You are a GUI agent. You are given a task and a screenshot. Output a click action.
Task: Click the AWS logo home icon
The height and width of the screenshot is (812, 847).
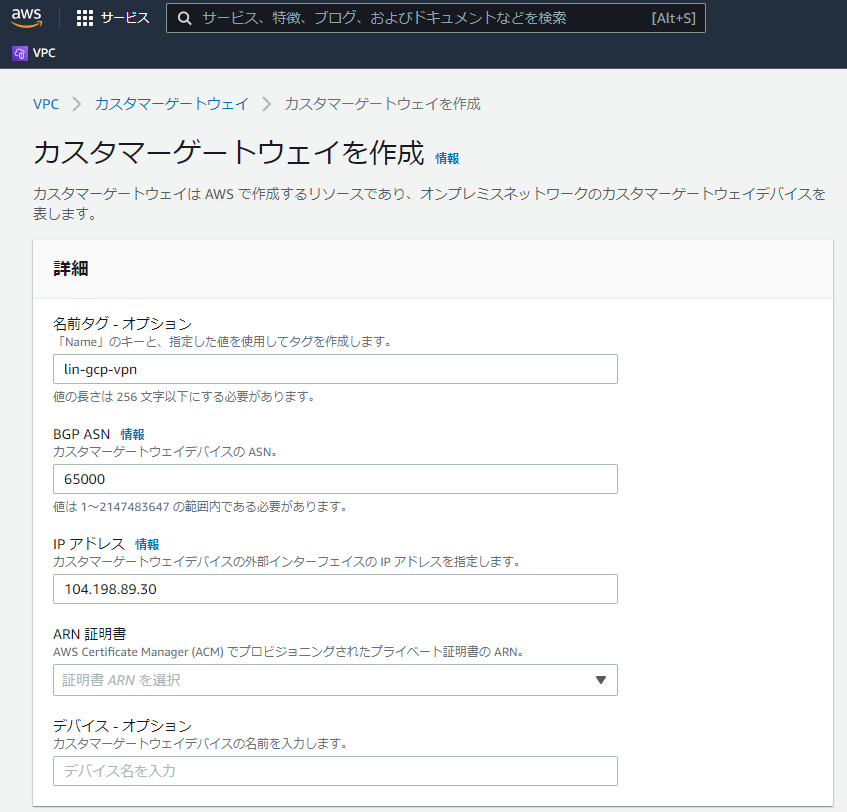click(x=27, y=17)
